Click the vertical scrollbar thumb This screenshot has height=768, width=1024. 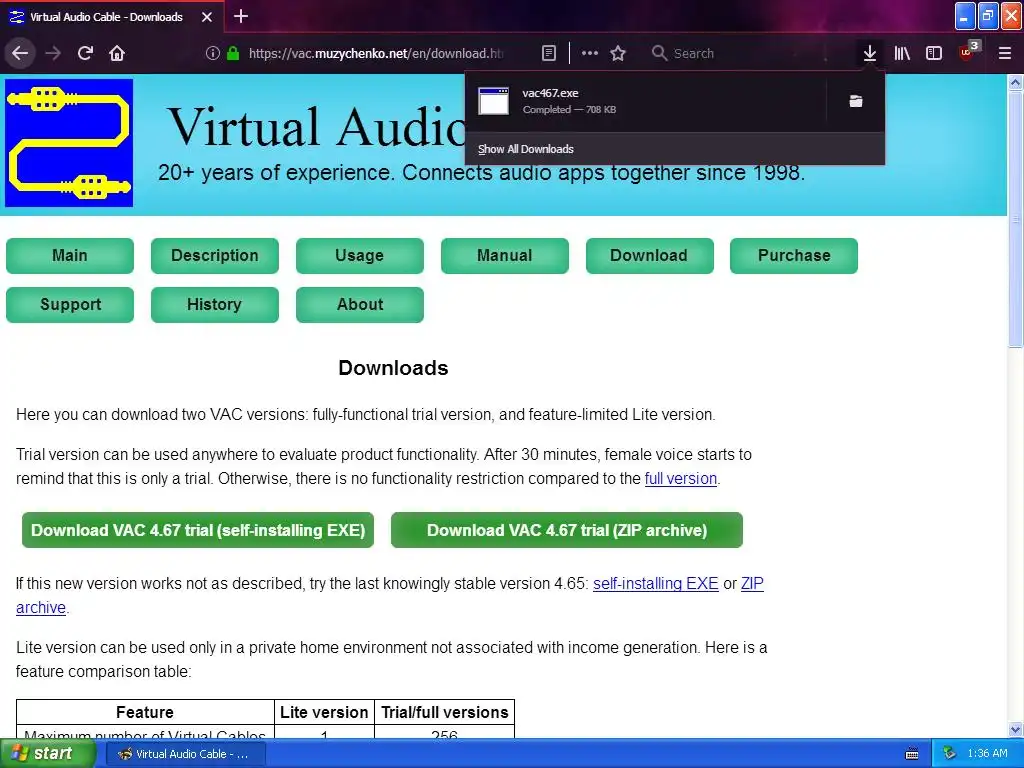coord(1015,219)
